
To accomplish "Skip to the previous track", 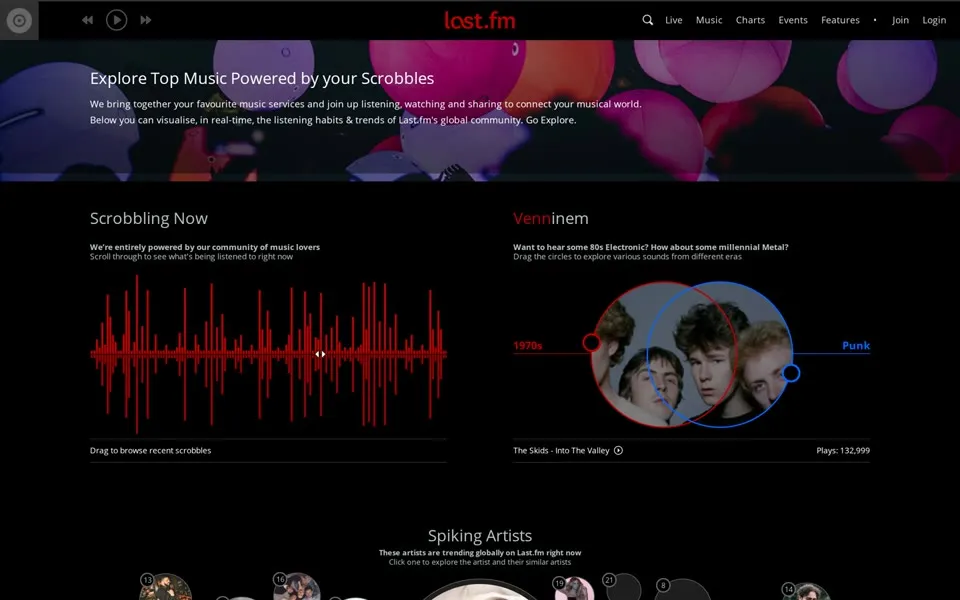I will 88,20.
